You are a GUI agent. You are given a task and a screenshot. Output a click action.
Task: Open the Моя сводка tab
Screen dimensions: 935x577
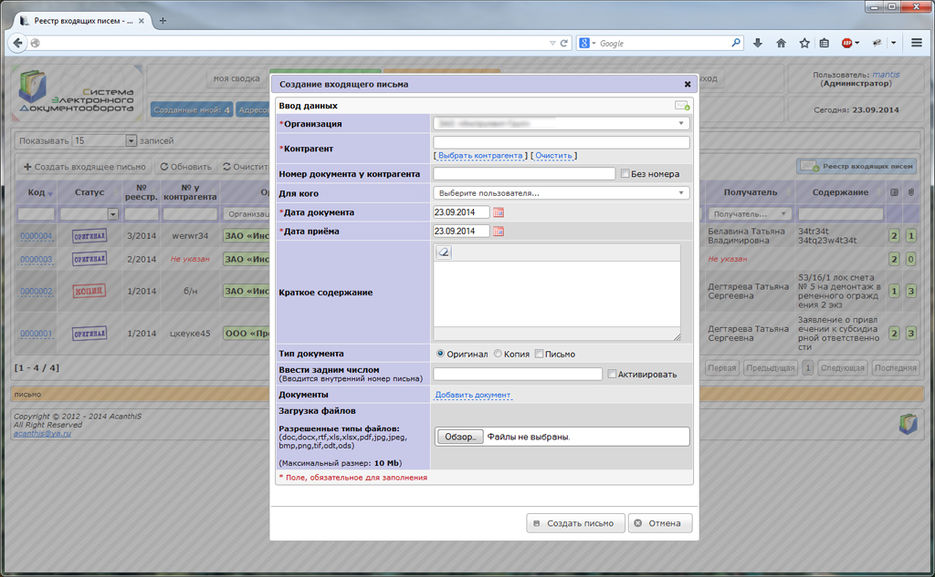click(x=237, y=79)
